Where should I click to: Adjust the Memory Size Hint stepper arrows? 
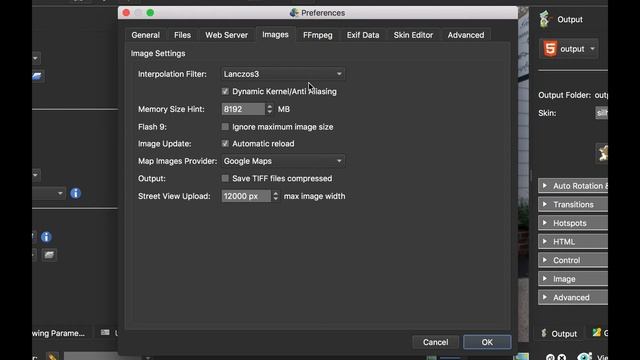tap(269, 109)
